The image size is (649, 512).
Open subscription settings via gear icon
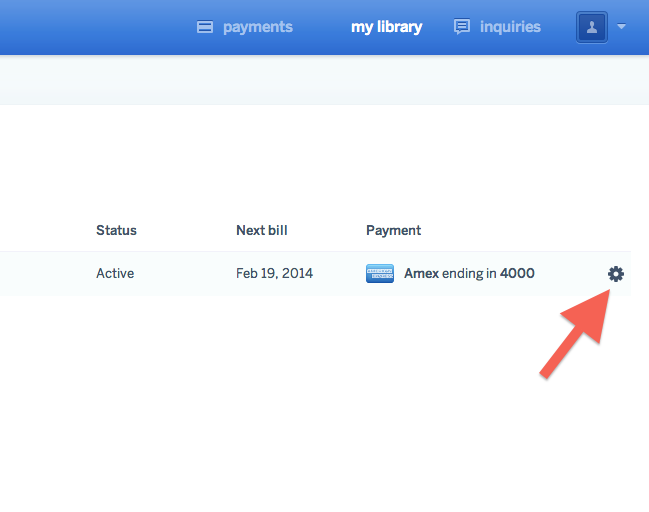(616, 273)
